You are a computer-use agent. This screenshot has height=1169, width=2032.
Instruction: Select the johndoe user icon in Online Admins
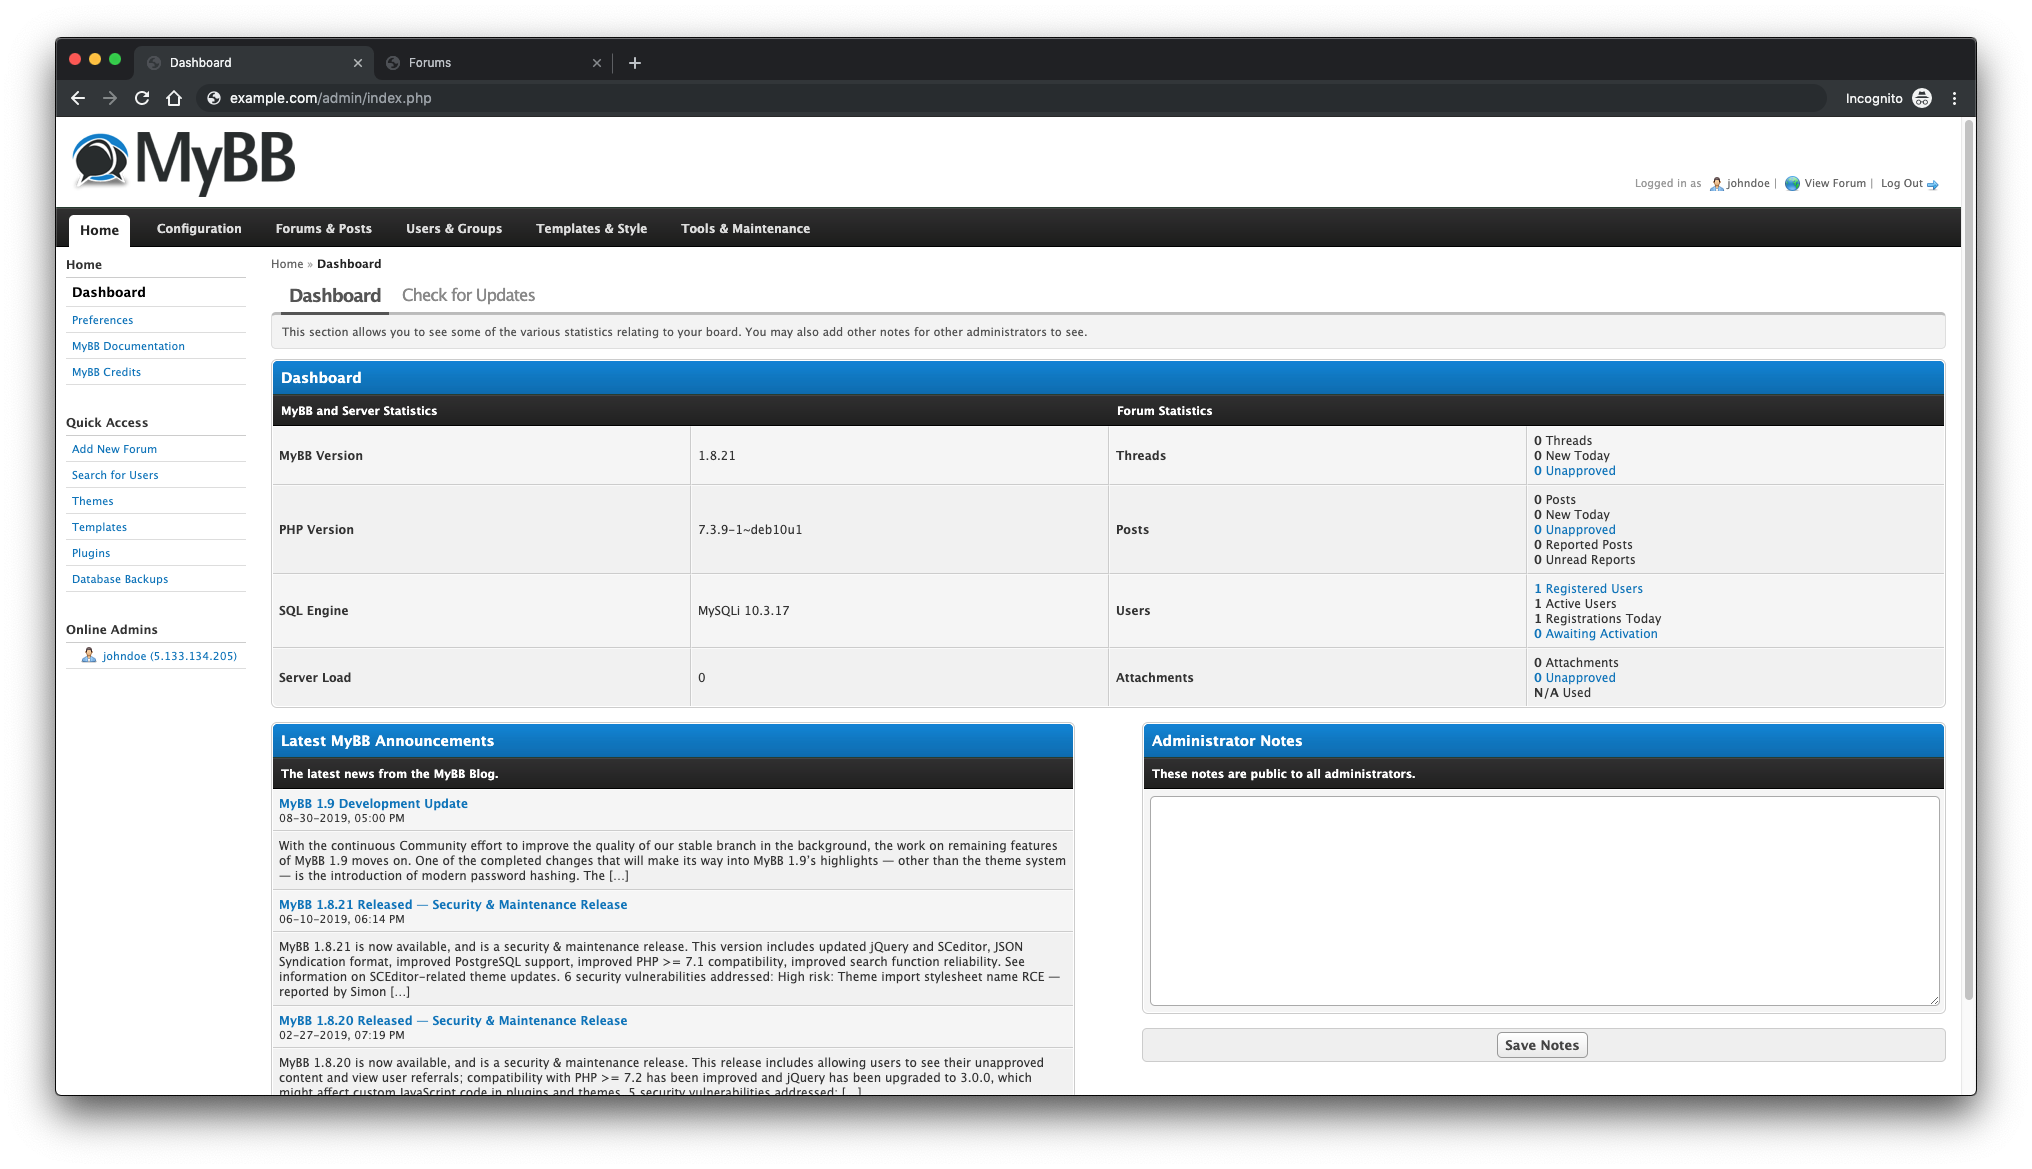point(87,656)
